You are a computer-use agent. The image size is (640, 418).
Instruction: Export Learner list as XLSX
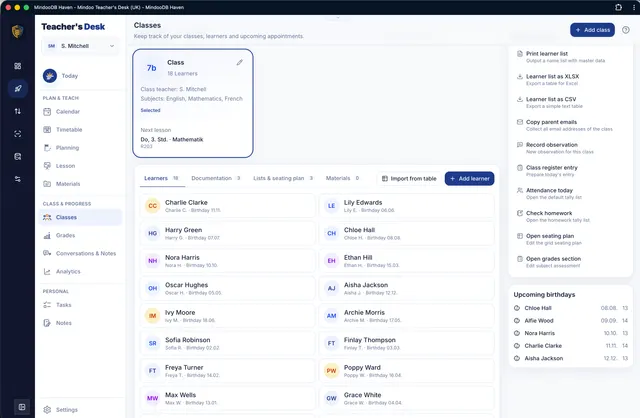pyautogui.click(x=570, y=80)
